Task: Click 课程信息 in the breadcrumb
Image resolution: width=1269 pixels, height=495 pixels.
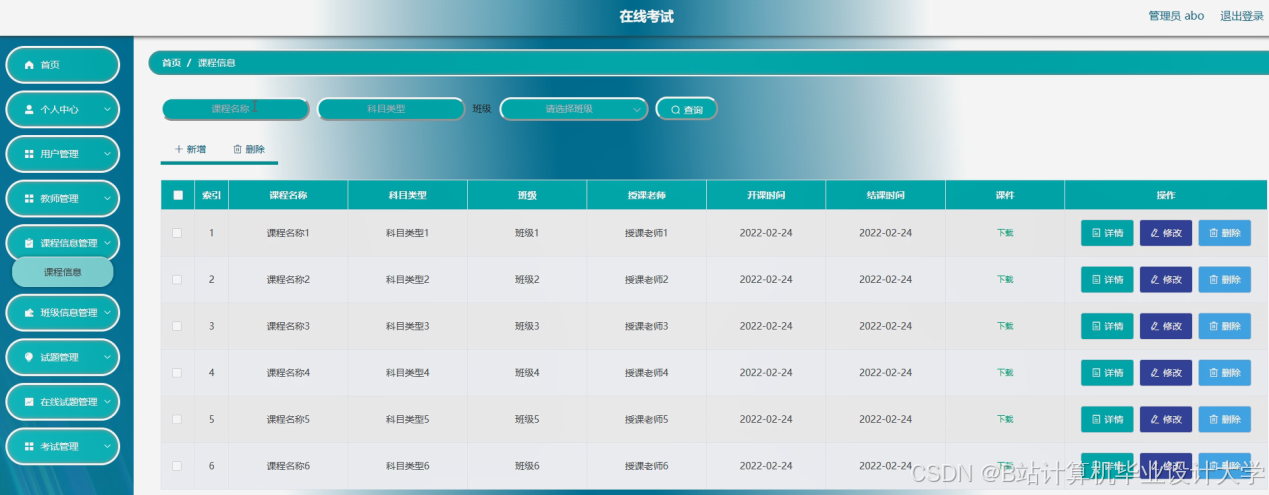Action: pos(217,63)
